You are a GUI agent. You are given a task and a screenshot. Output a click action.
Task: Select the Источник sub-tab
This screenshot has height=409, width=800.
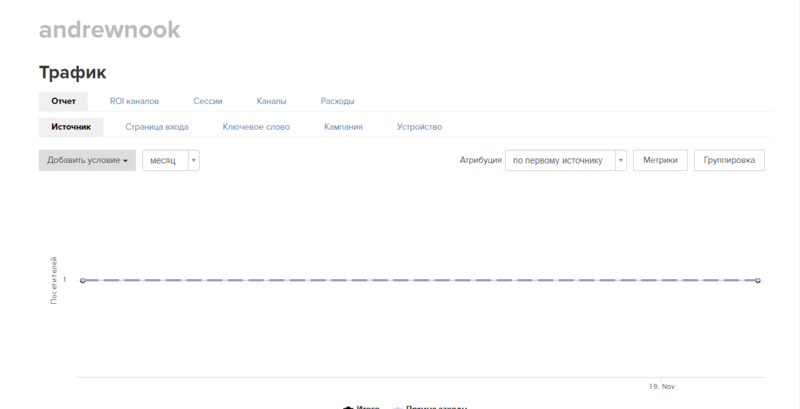click(71, 127)
